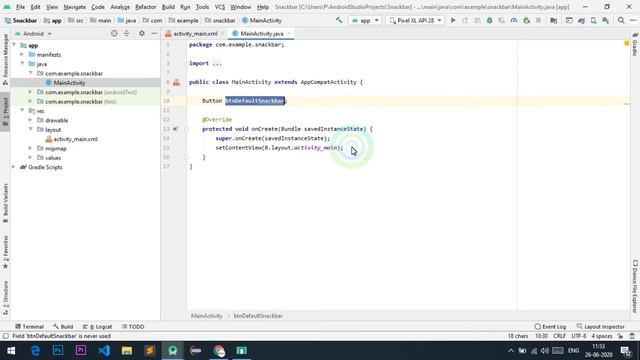Click the Project Structure icon in toolbar
Screen dimensions: 640x360
click(553, 20)
